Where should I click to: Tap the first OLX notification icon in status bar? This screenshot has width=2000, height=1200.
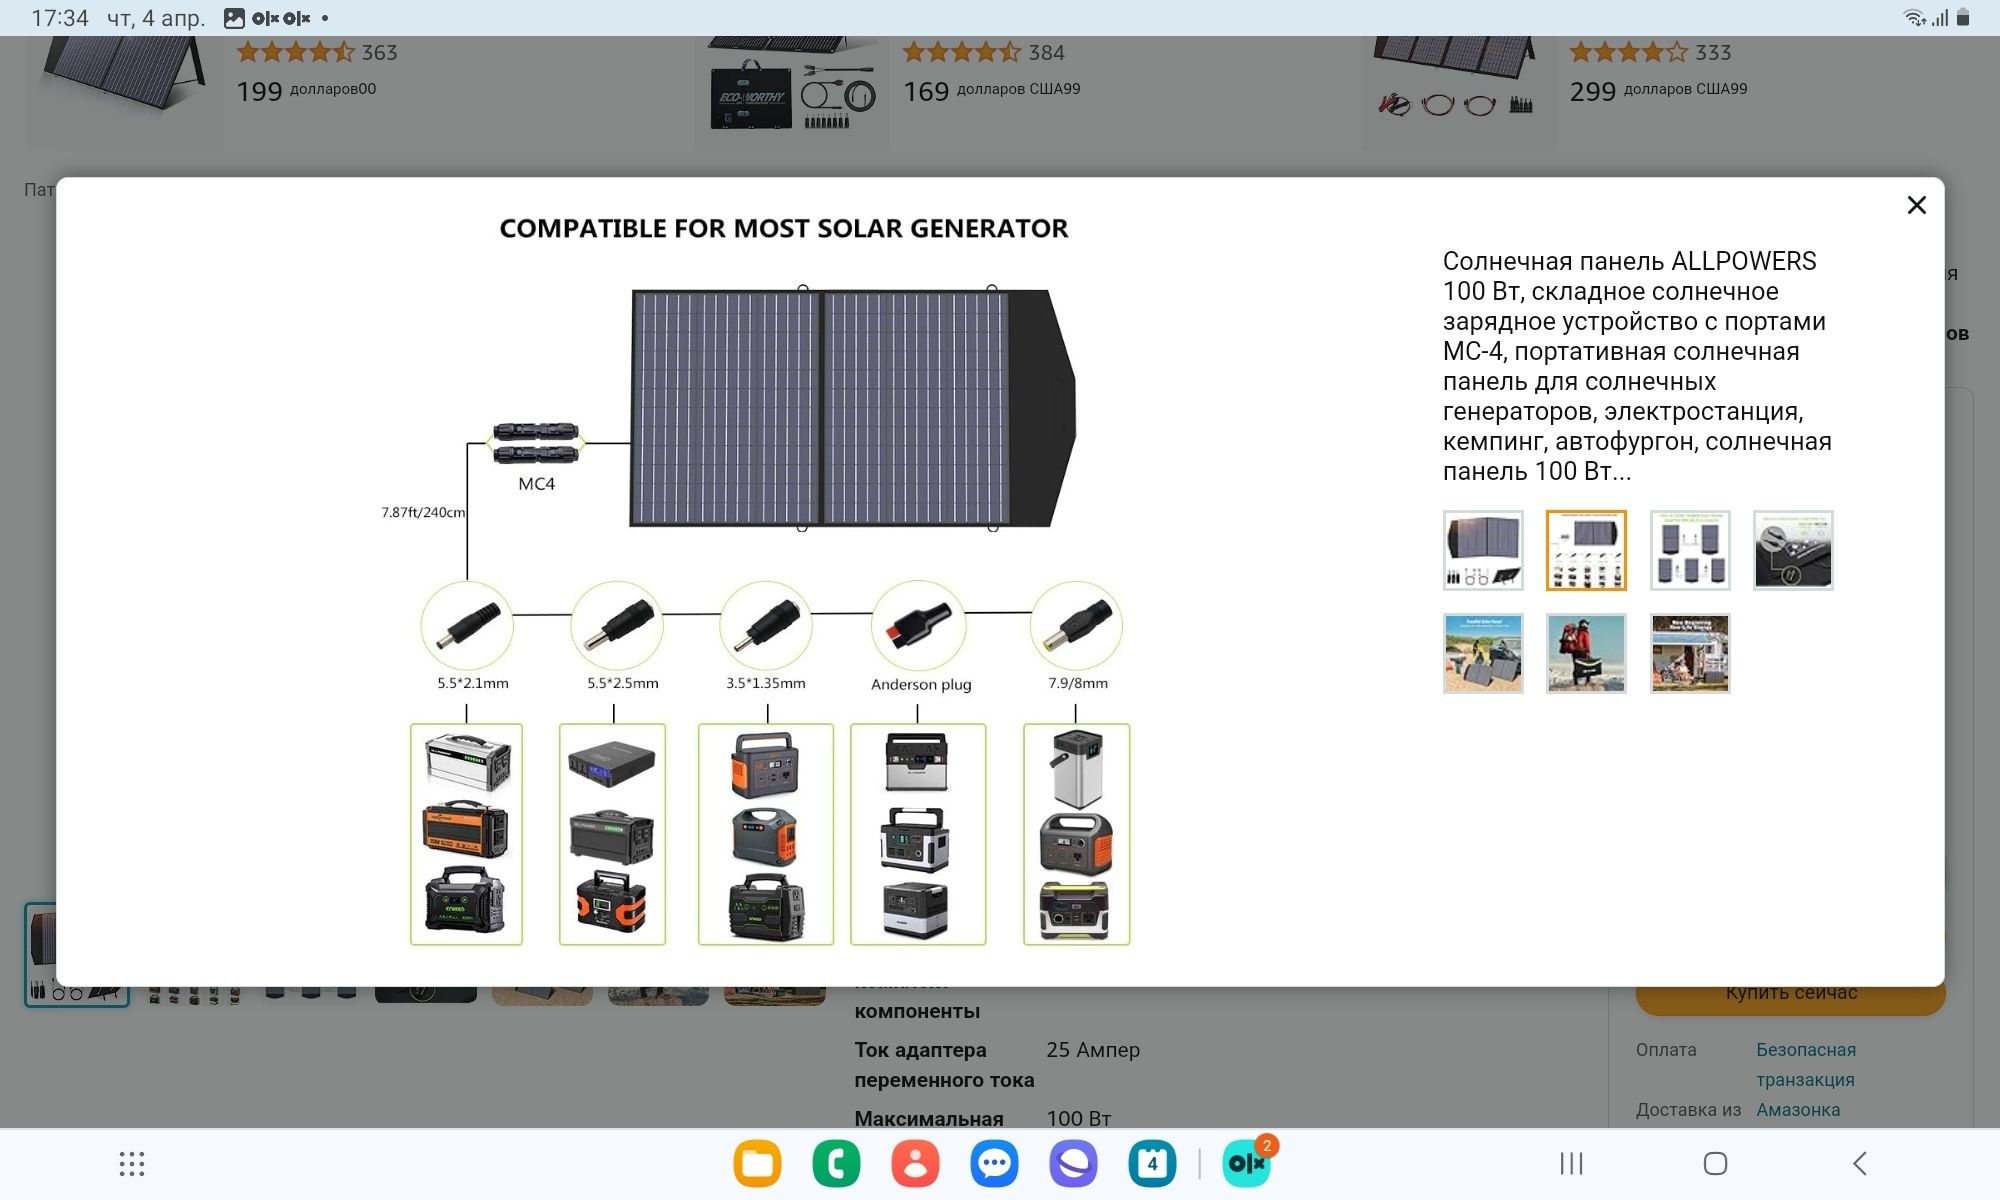tap(265, 18)
